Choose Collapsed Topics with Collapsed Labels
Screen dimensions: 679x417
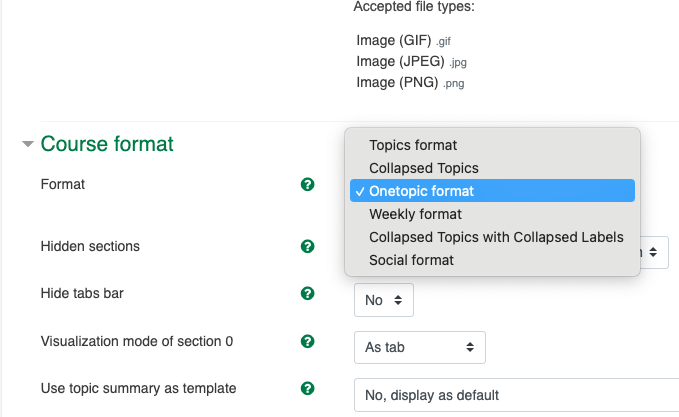click(496, 237)
